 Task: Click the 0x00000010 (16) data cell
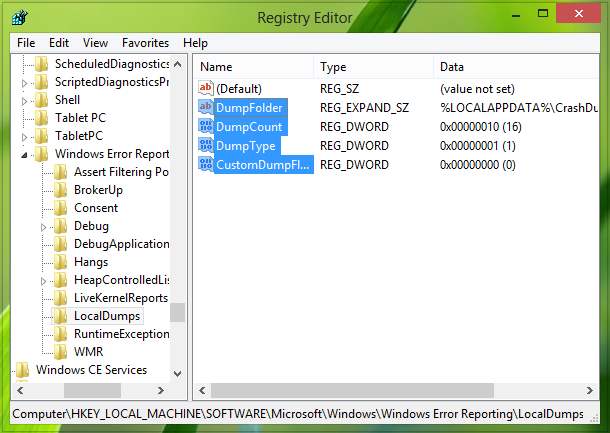coord(481,127)
